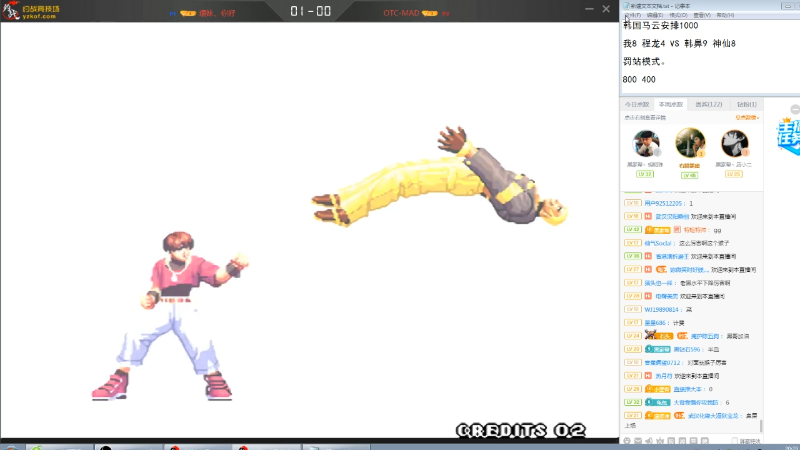The width and height of the screenshot is (800, 450).
Task: Click the crown icon in the chat toolbar
Action: pyautogui.click(x=660, y=441)
